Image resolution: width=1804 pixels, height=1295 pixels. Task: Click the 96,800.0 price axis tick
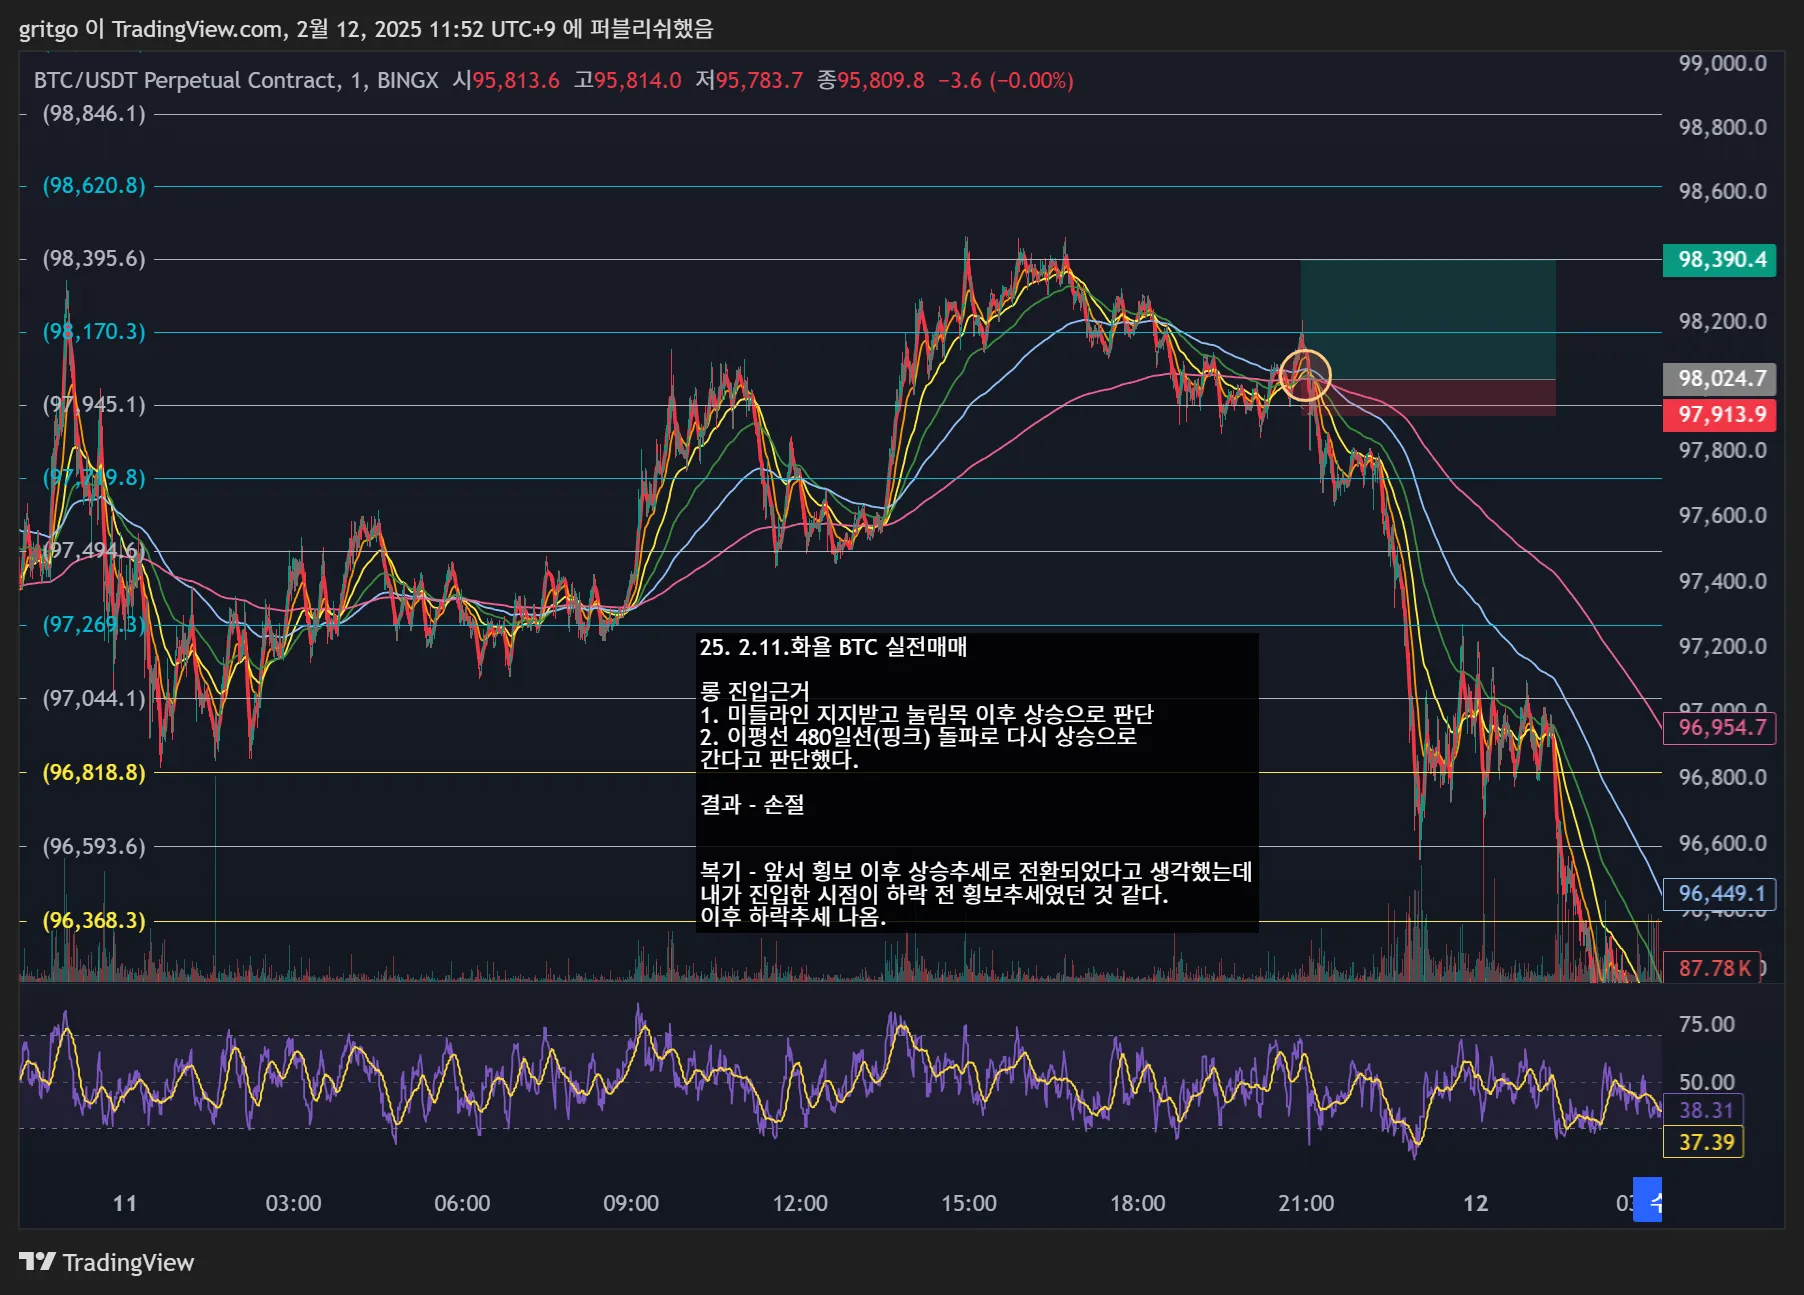click(1722, 777)
